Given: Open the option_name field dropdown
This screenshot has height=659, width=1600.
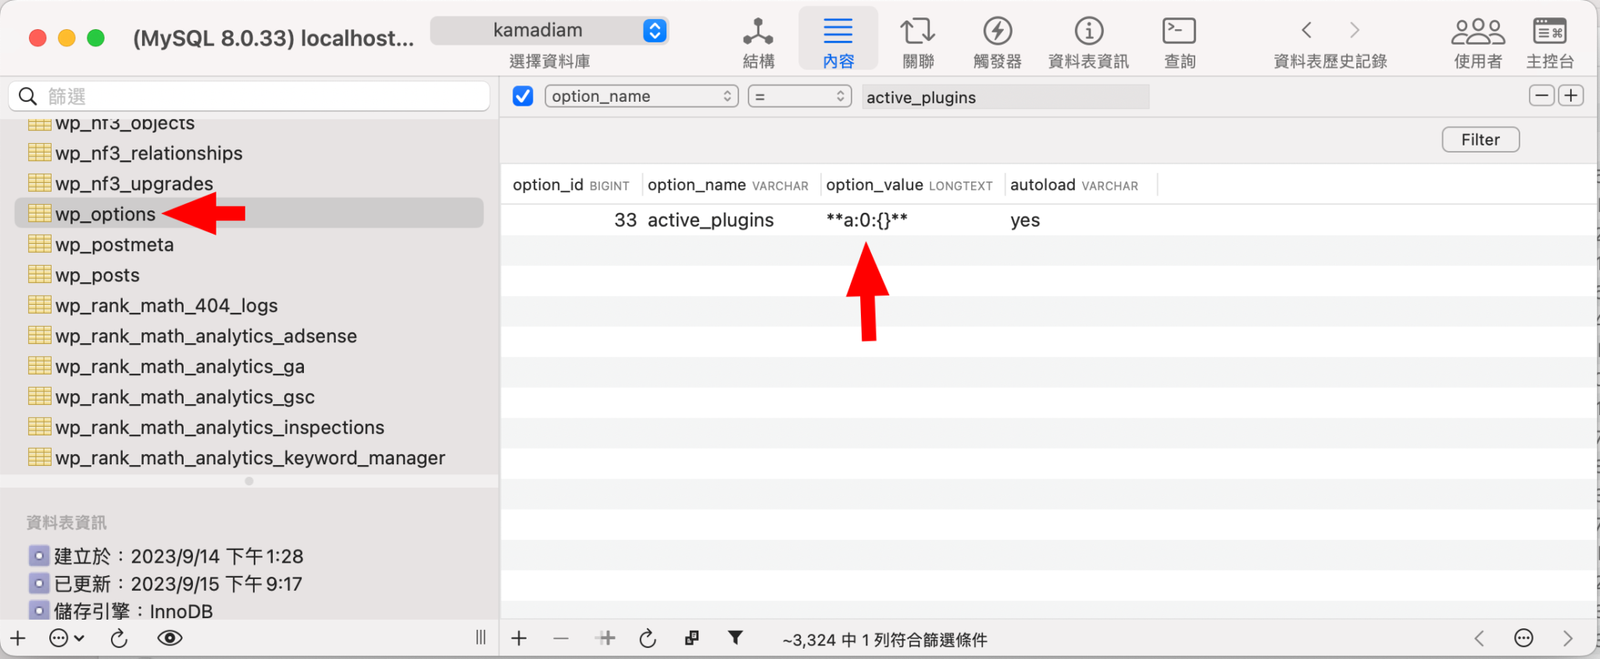Looking at the screenshot, I should 641,96.
